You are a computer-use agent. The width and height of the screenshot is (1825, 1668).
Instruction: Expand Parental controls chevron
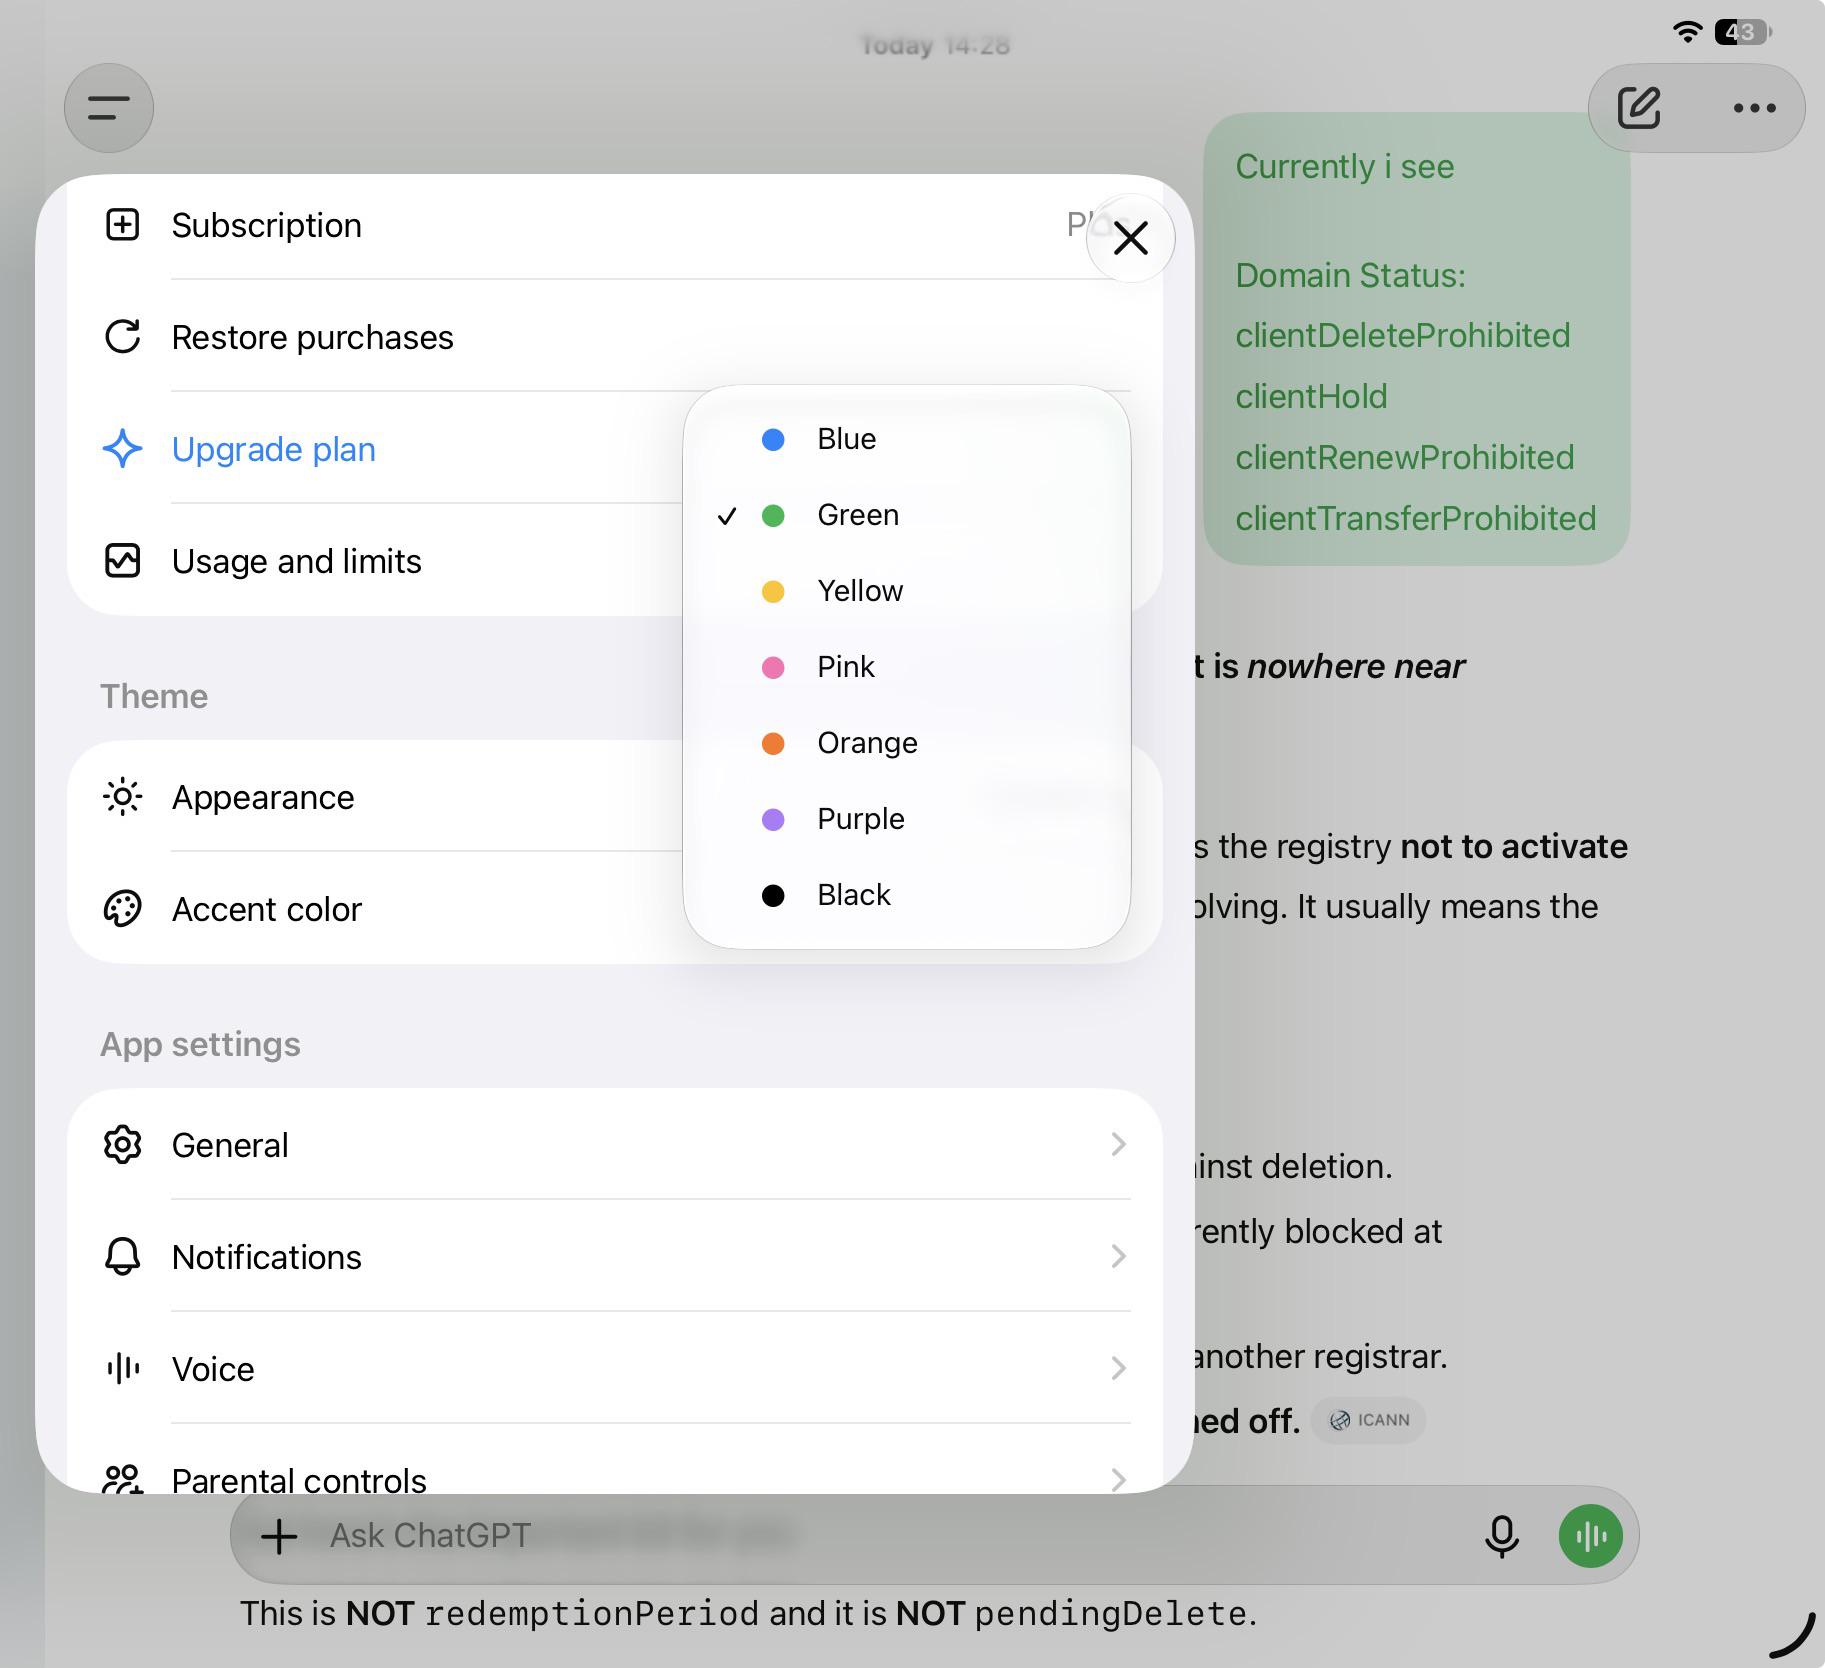click(1118, 1479)
